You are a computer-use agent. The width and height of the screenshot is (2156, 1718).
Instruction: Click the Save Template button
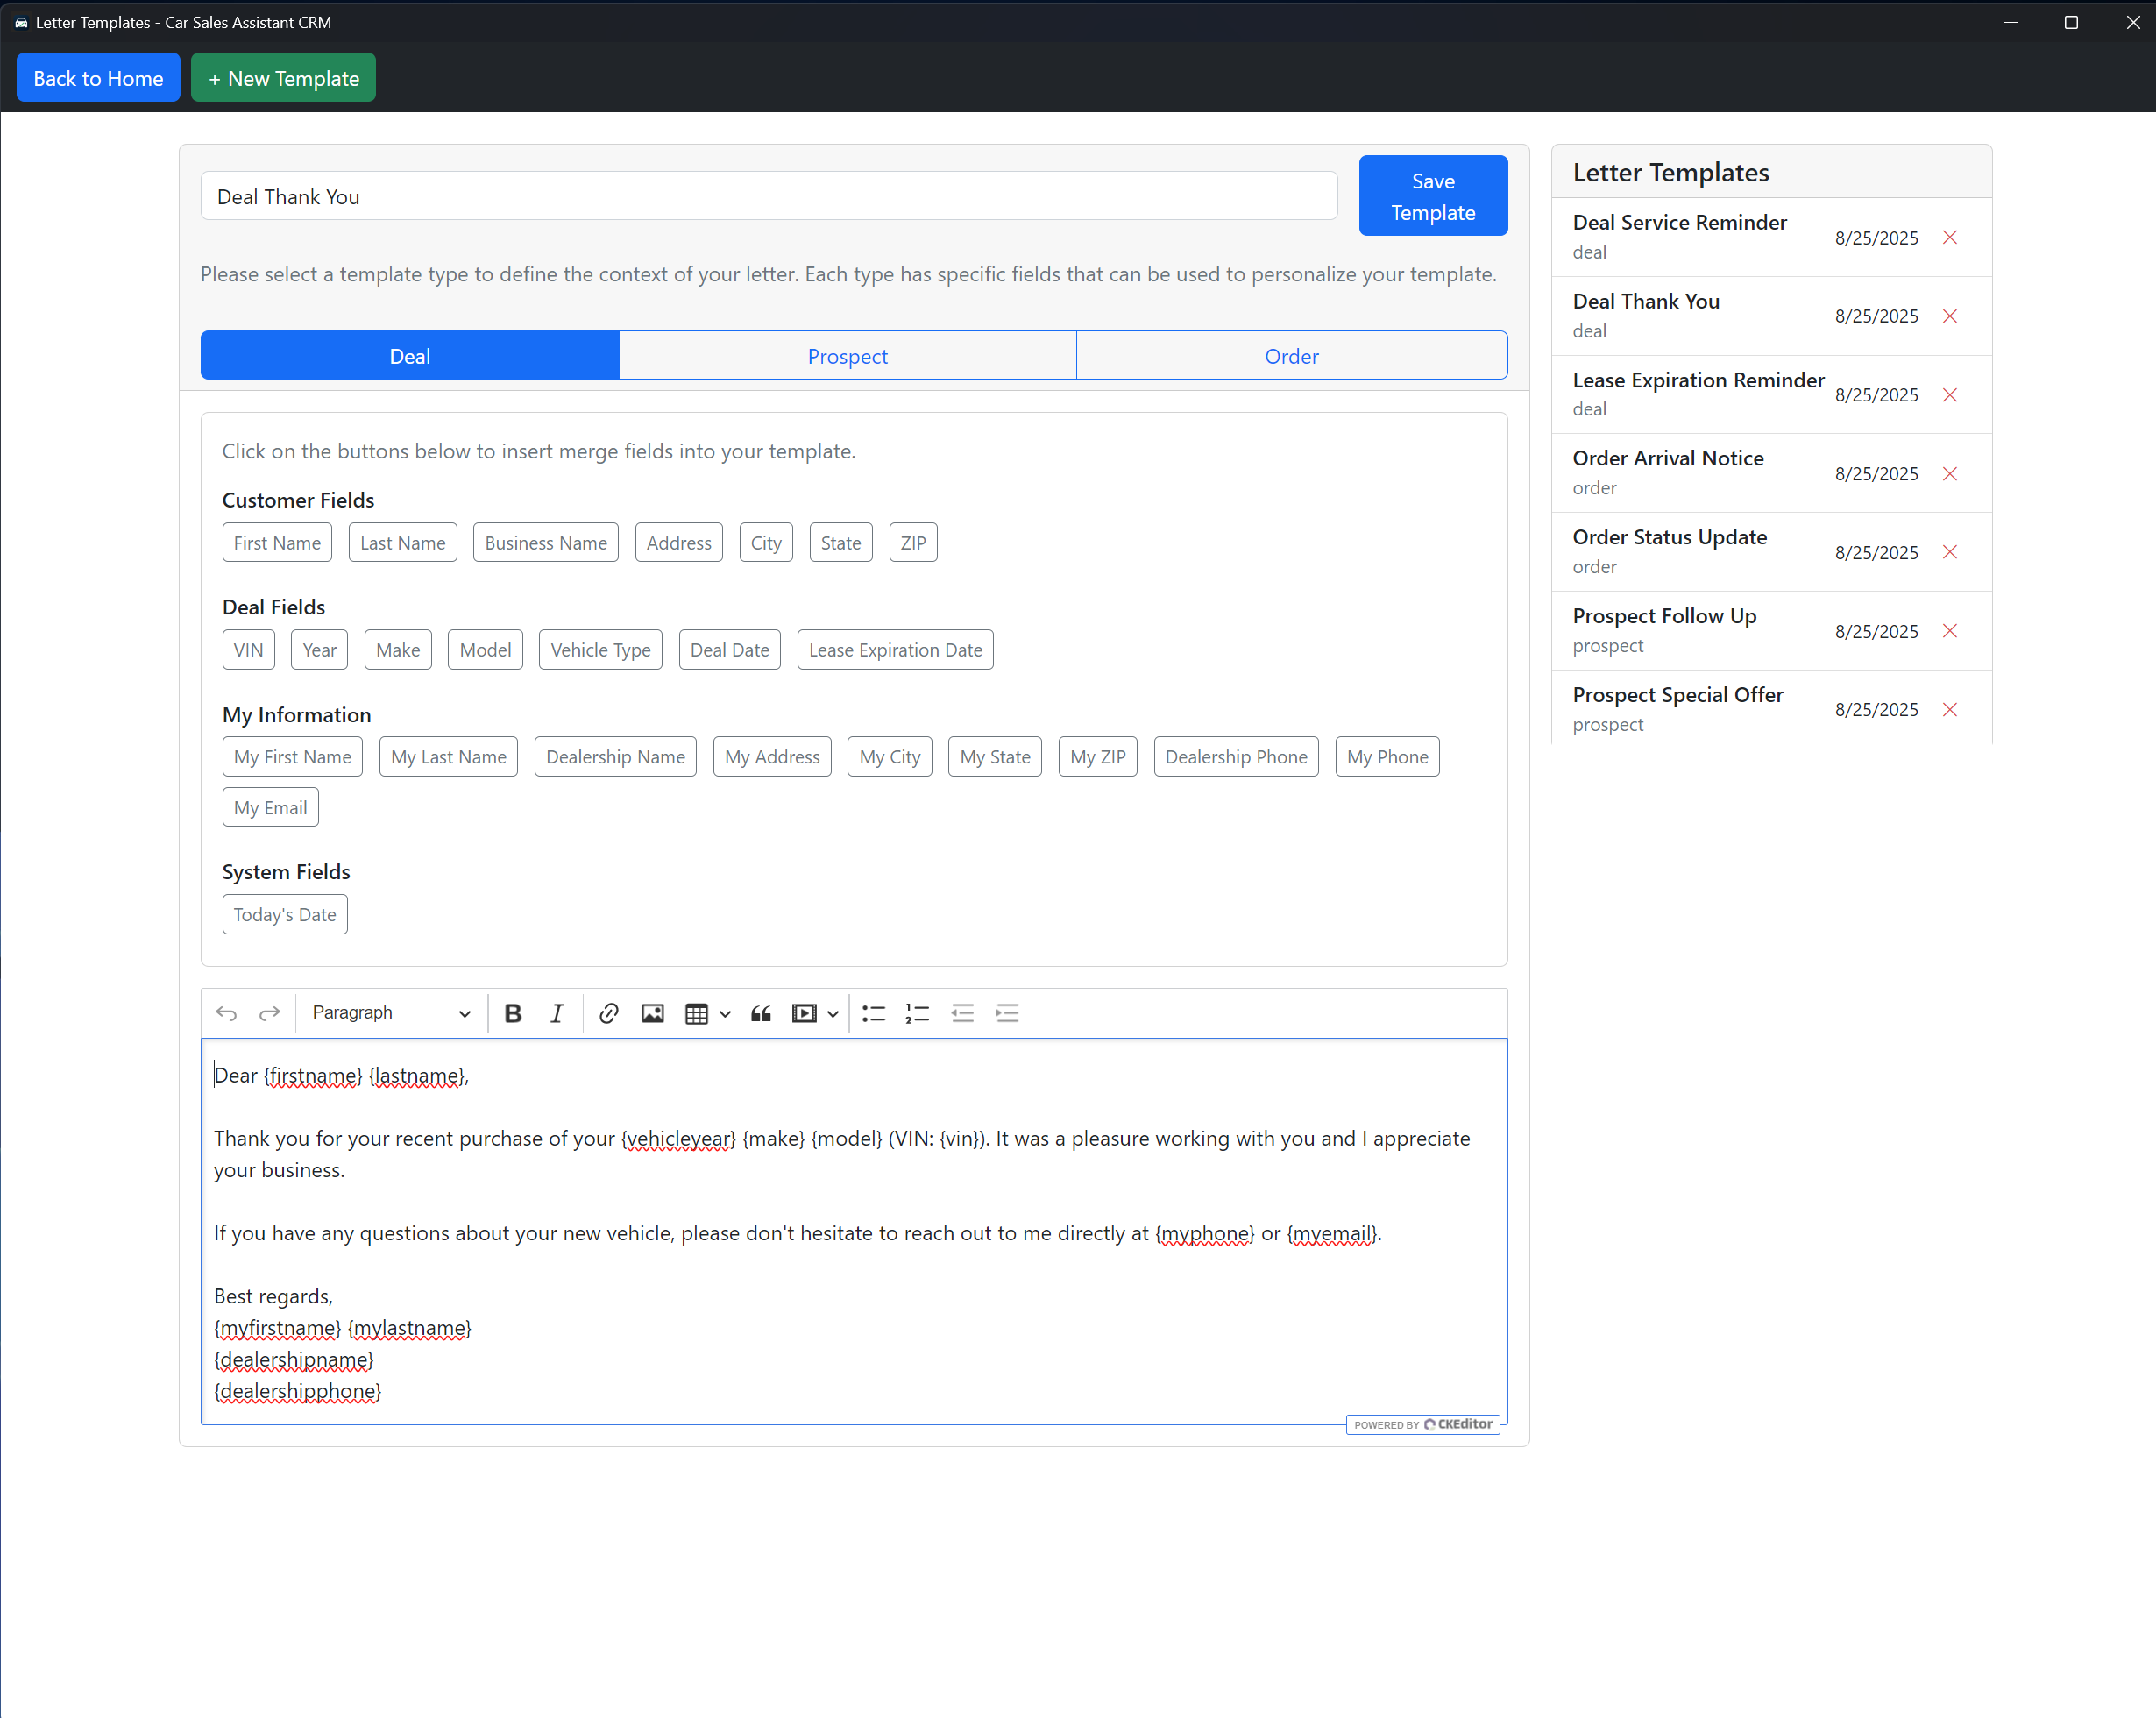[1432, 196]
